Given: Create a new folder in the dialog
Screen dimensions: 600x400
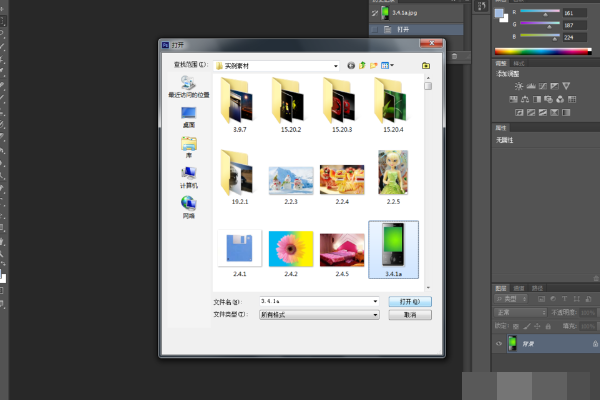Looking at the screenshot, I should click(x=373, y=66).
